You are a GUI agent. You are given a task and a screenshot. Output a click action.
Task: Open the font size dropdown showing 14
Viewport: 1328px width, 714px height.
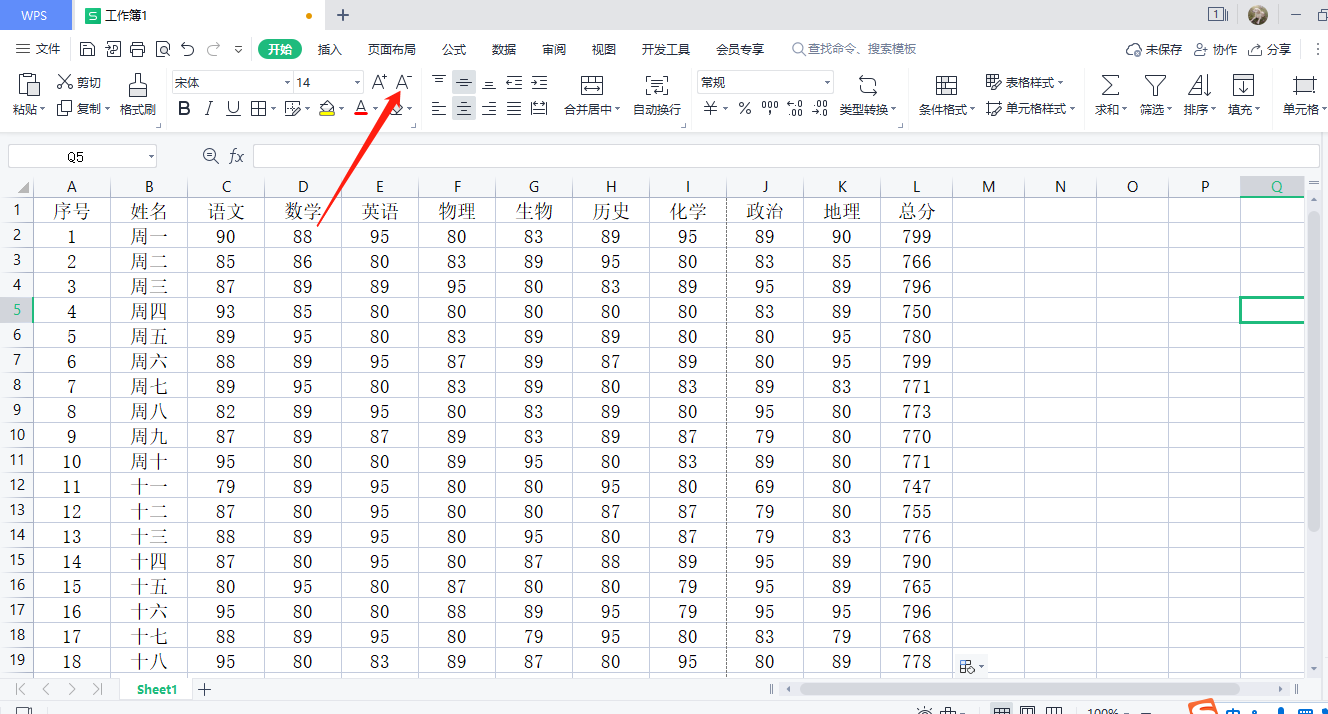coord(357,83)
